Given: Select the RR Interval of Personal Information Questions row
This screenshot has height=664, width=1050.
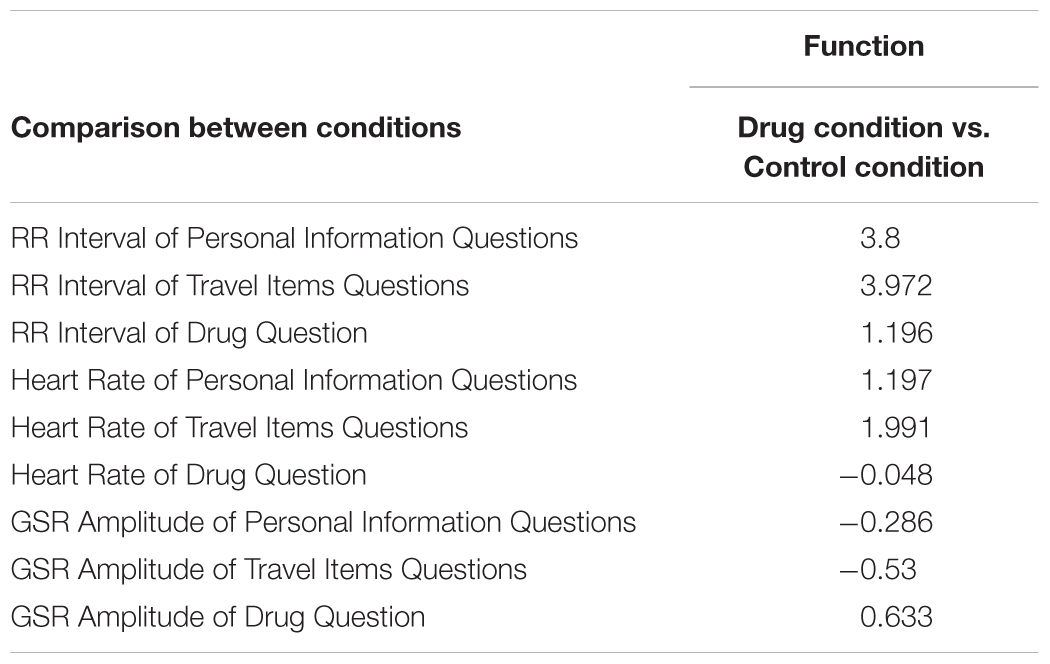Looking at the screenshot, I should point(524,238).
